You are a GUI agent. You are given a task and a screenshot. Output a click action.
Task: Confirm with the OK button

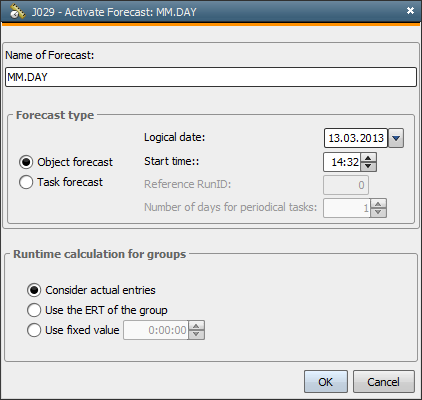[326, 382]
